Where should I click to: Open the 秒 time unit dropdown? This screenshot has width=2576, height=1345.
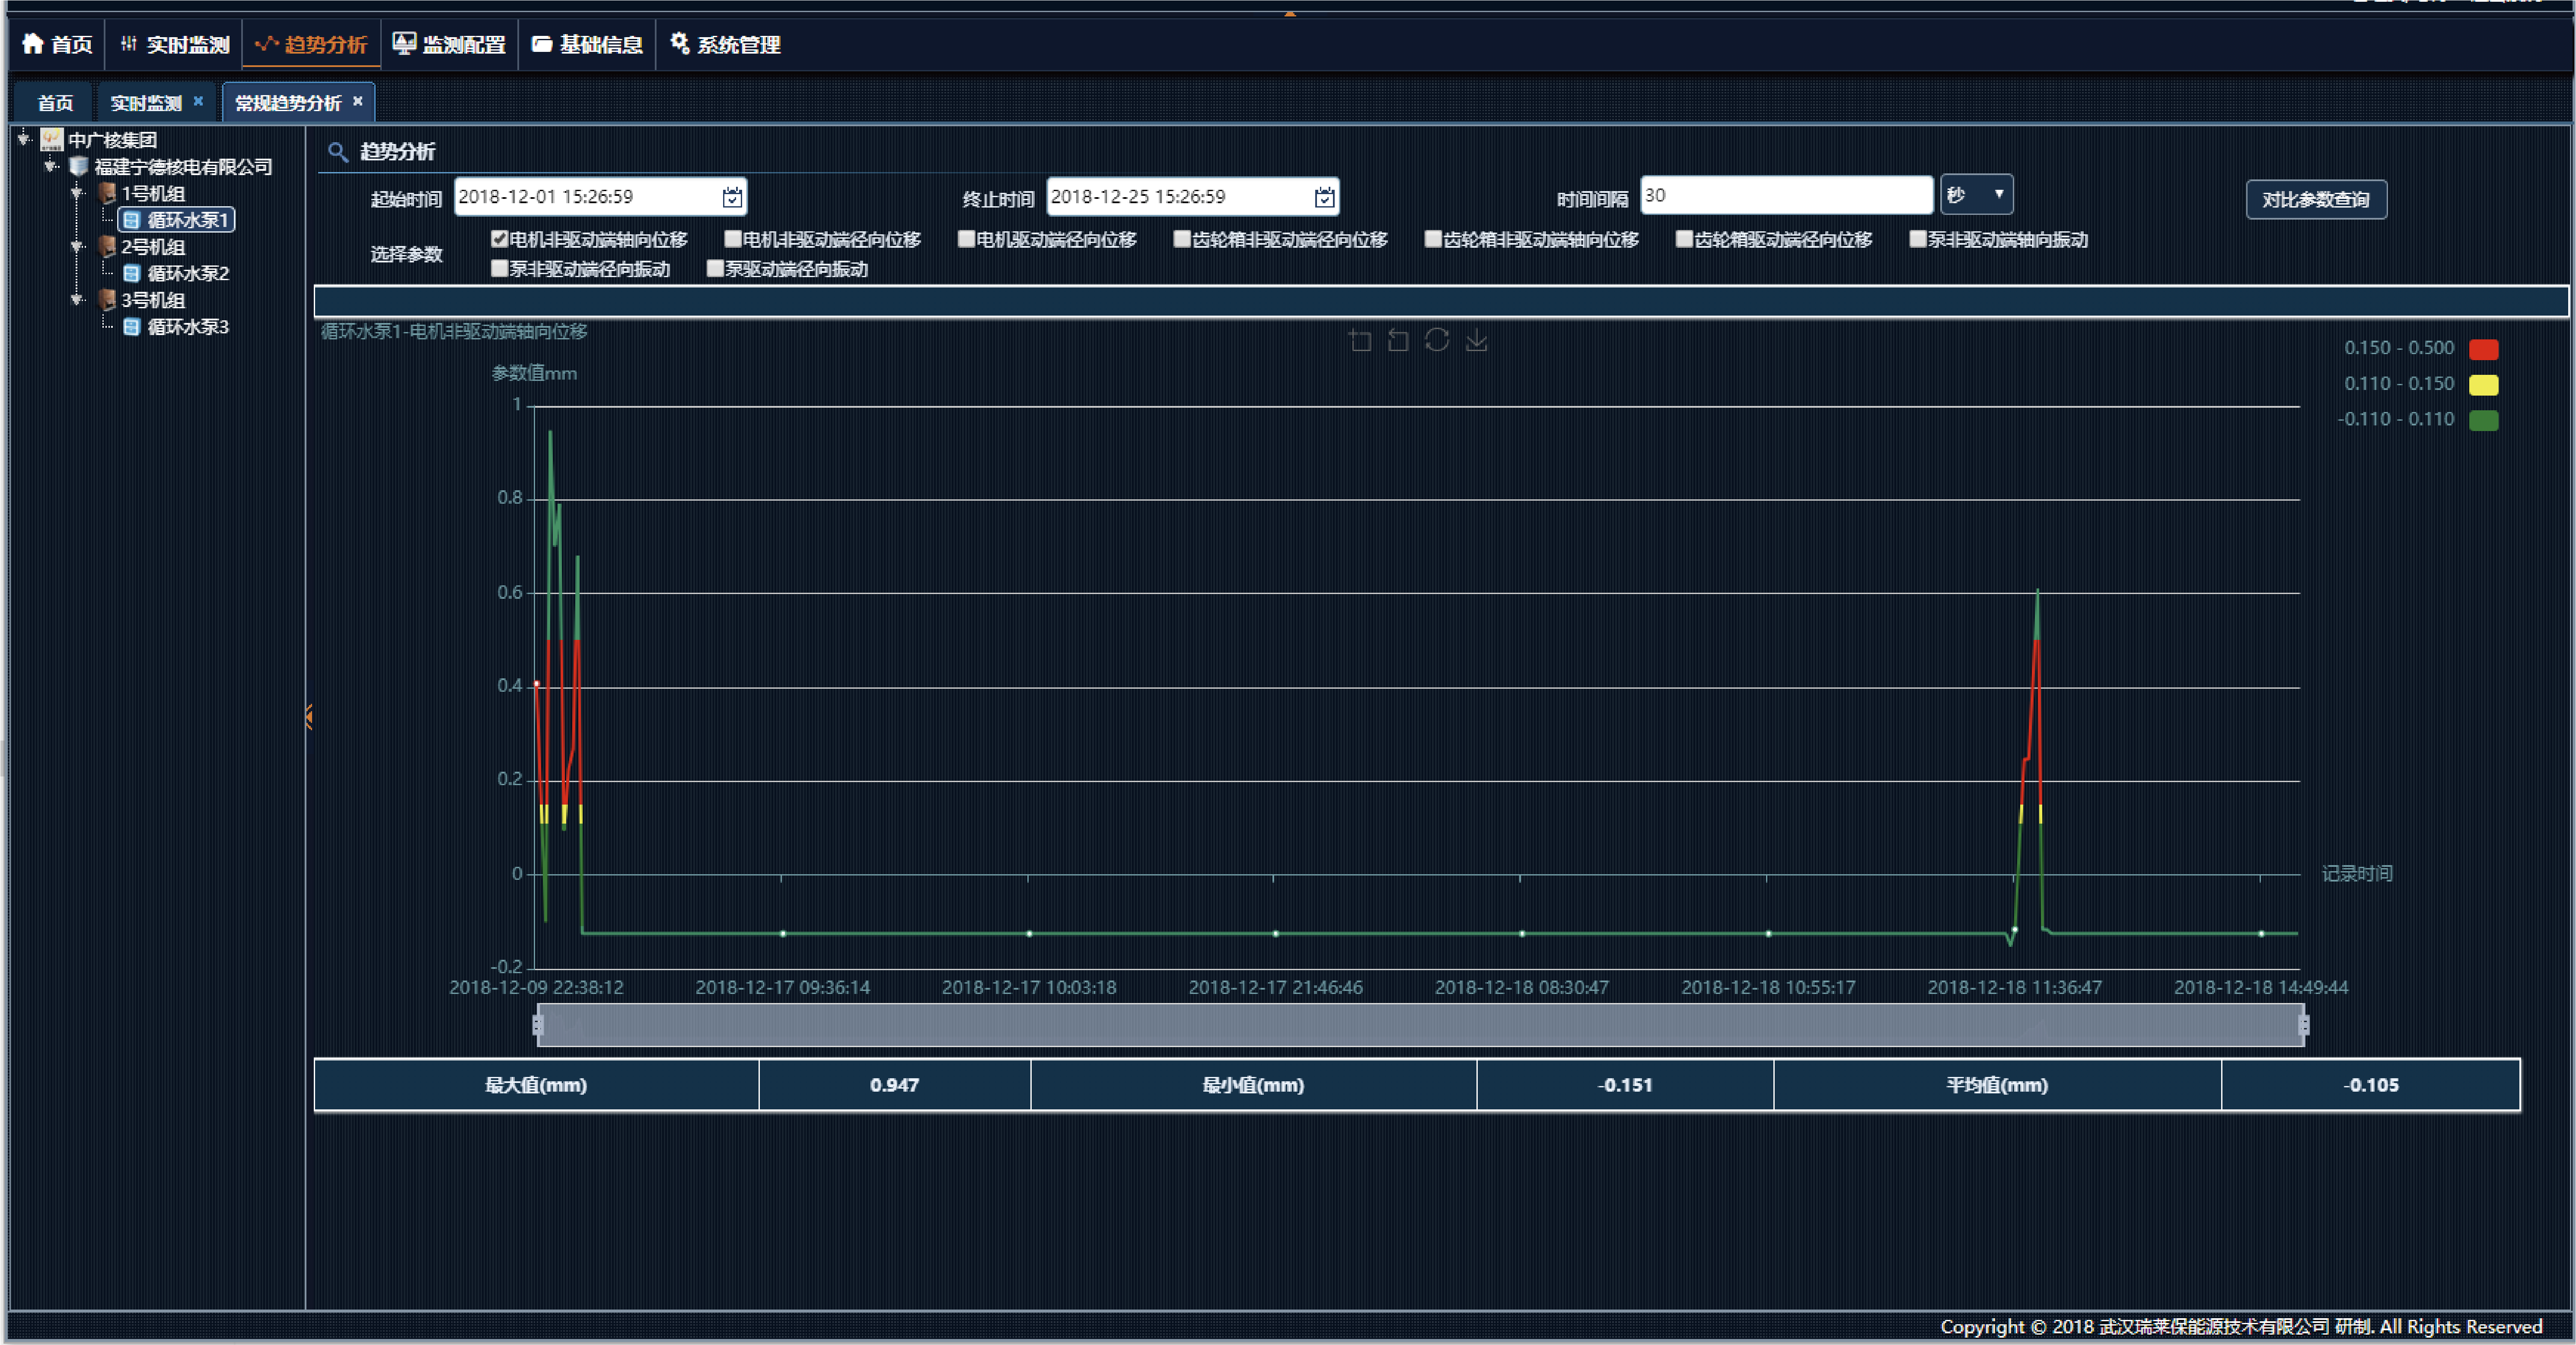[x=1976, y=195]
